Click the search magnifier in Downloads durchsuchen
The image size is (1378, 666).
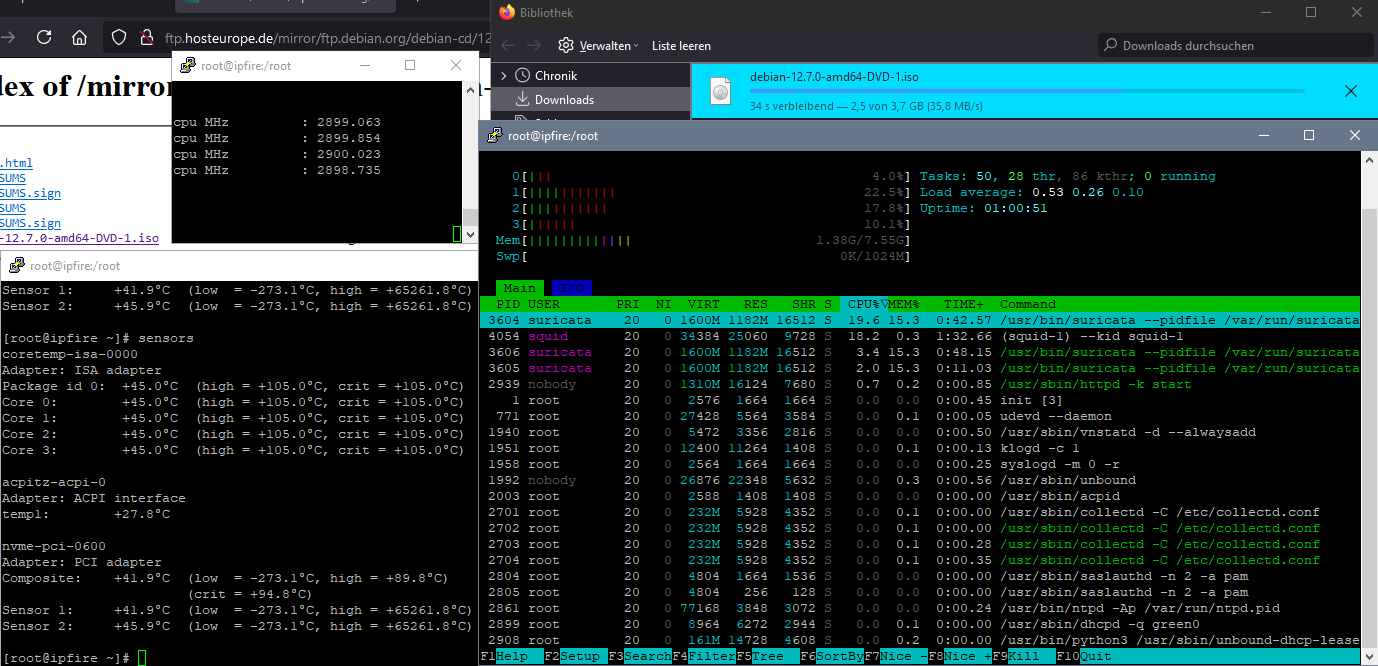(x=1110, y=45)
